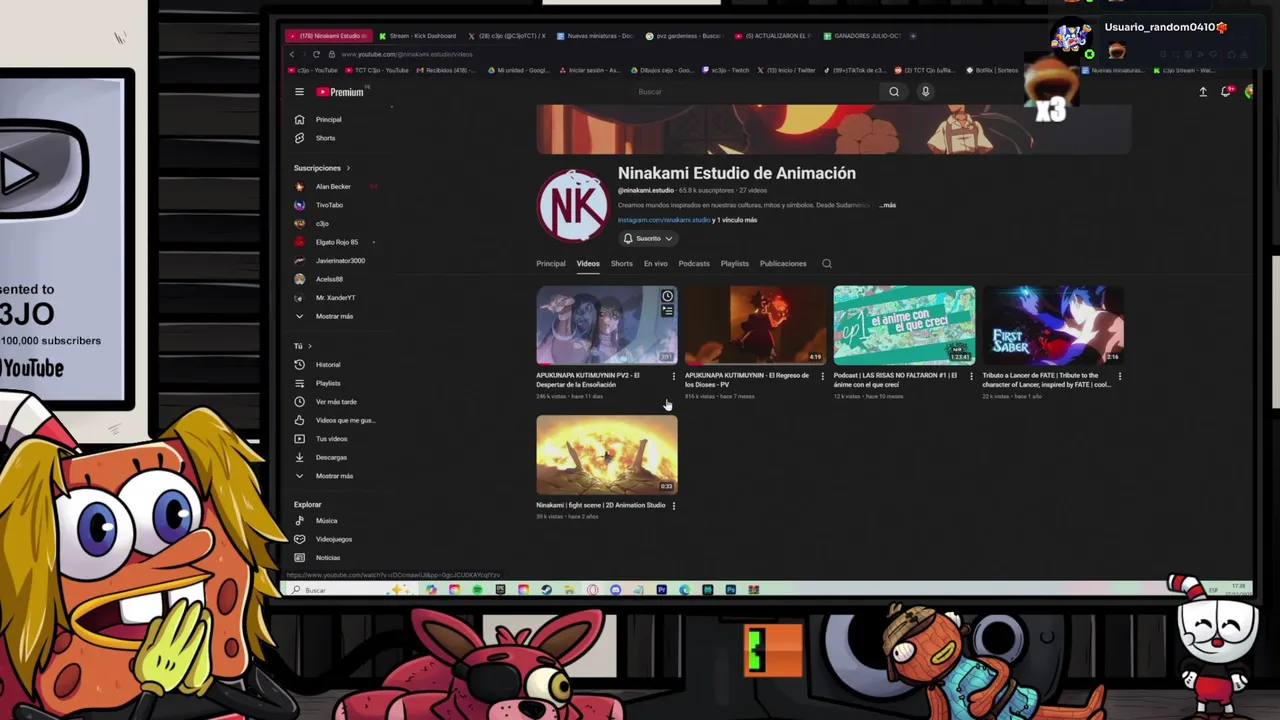
Task: Switch to Stream - Kick Dashboard browser tab
Action: tap(417, 36)
